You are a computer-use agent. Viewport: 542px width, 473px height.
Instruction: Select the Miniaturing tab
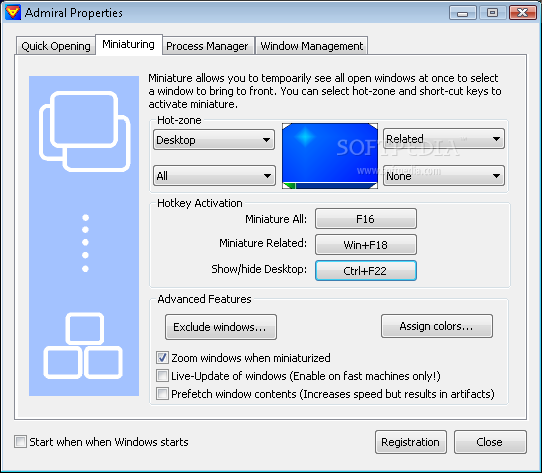click(x=129, y=44)
